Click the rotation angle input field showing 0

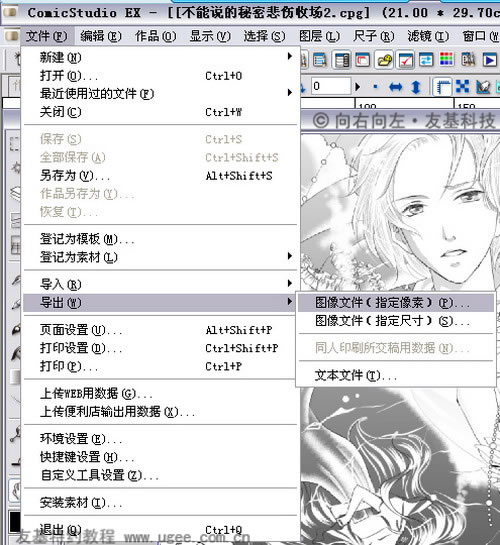click(330, 86)
